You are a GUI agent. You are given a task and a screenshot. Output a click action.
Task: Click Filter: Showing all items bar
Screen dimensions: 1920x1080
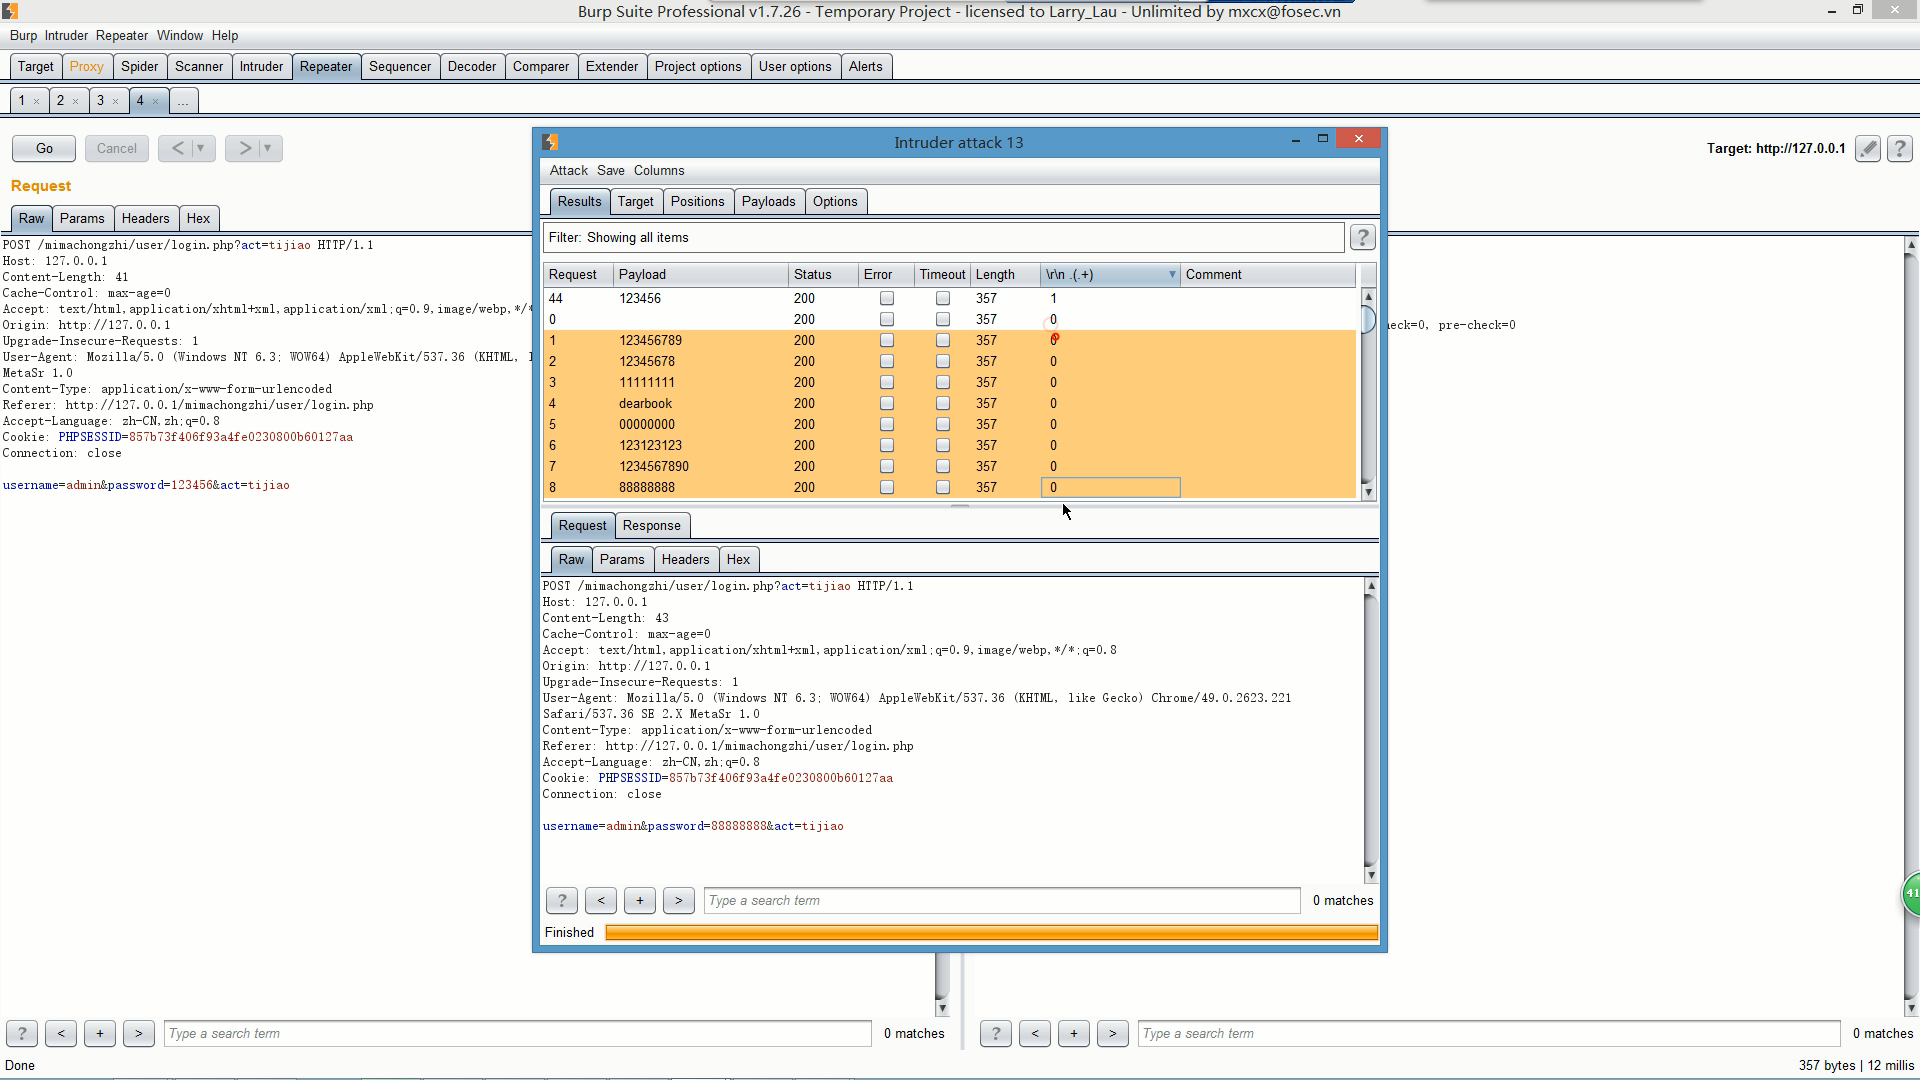943,237
